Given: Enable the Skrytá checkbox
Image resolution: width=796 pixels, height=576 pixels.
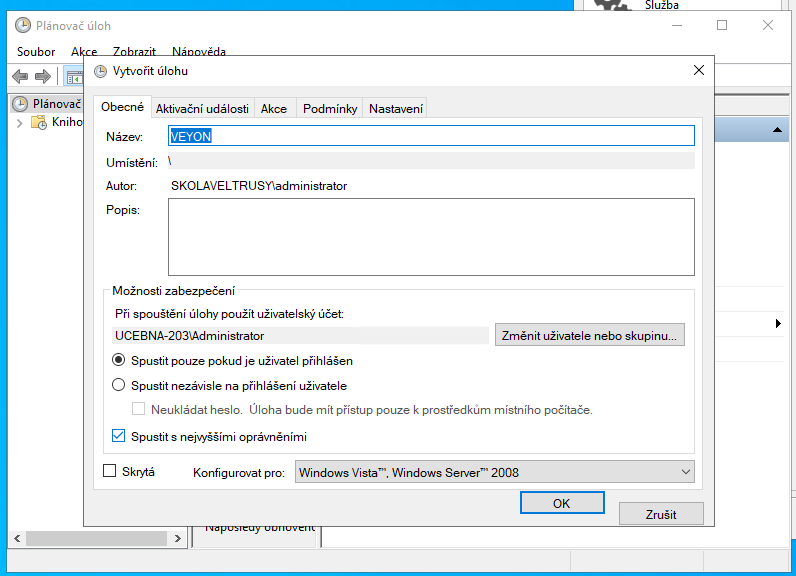Looking at the screenshot, I should 111,471.
